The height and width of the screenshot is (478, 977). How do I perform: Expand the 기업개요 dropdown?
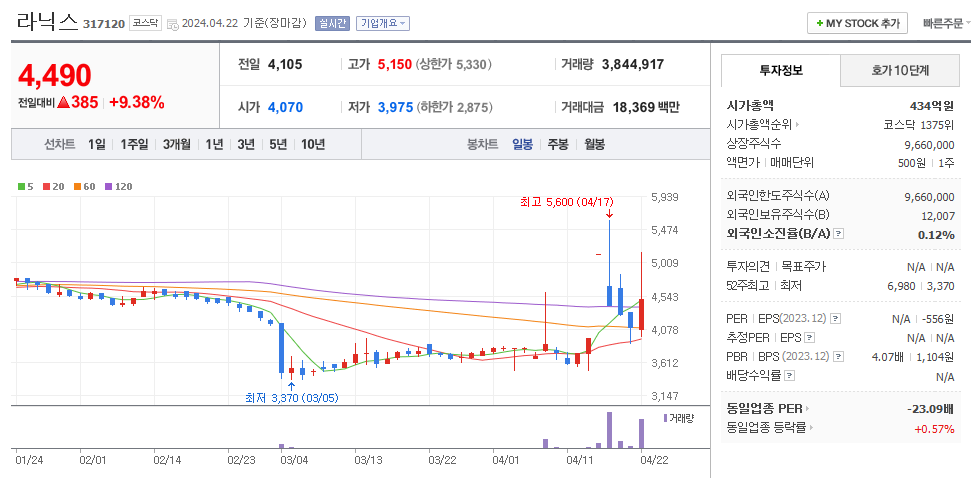click(x=383, y=24)
